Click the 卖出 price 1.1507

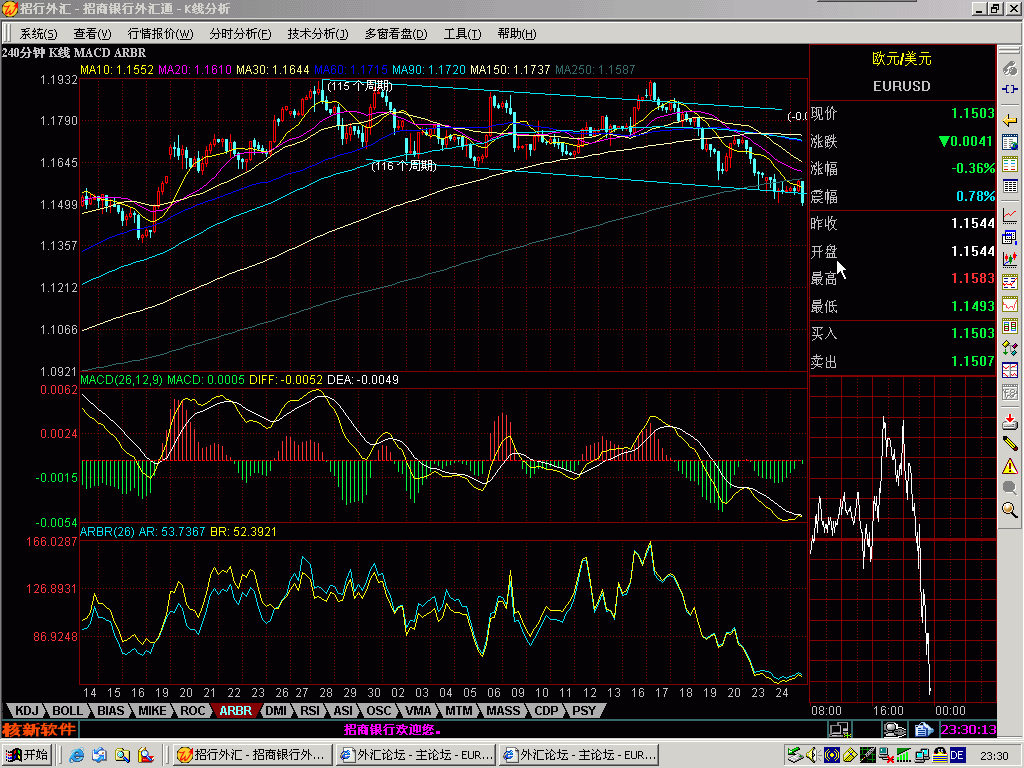pyautogui.click(x=972, y=361)
